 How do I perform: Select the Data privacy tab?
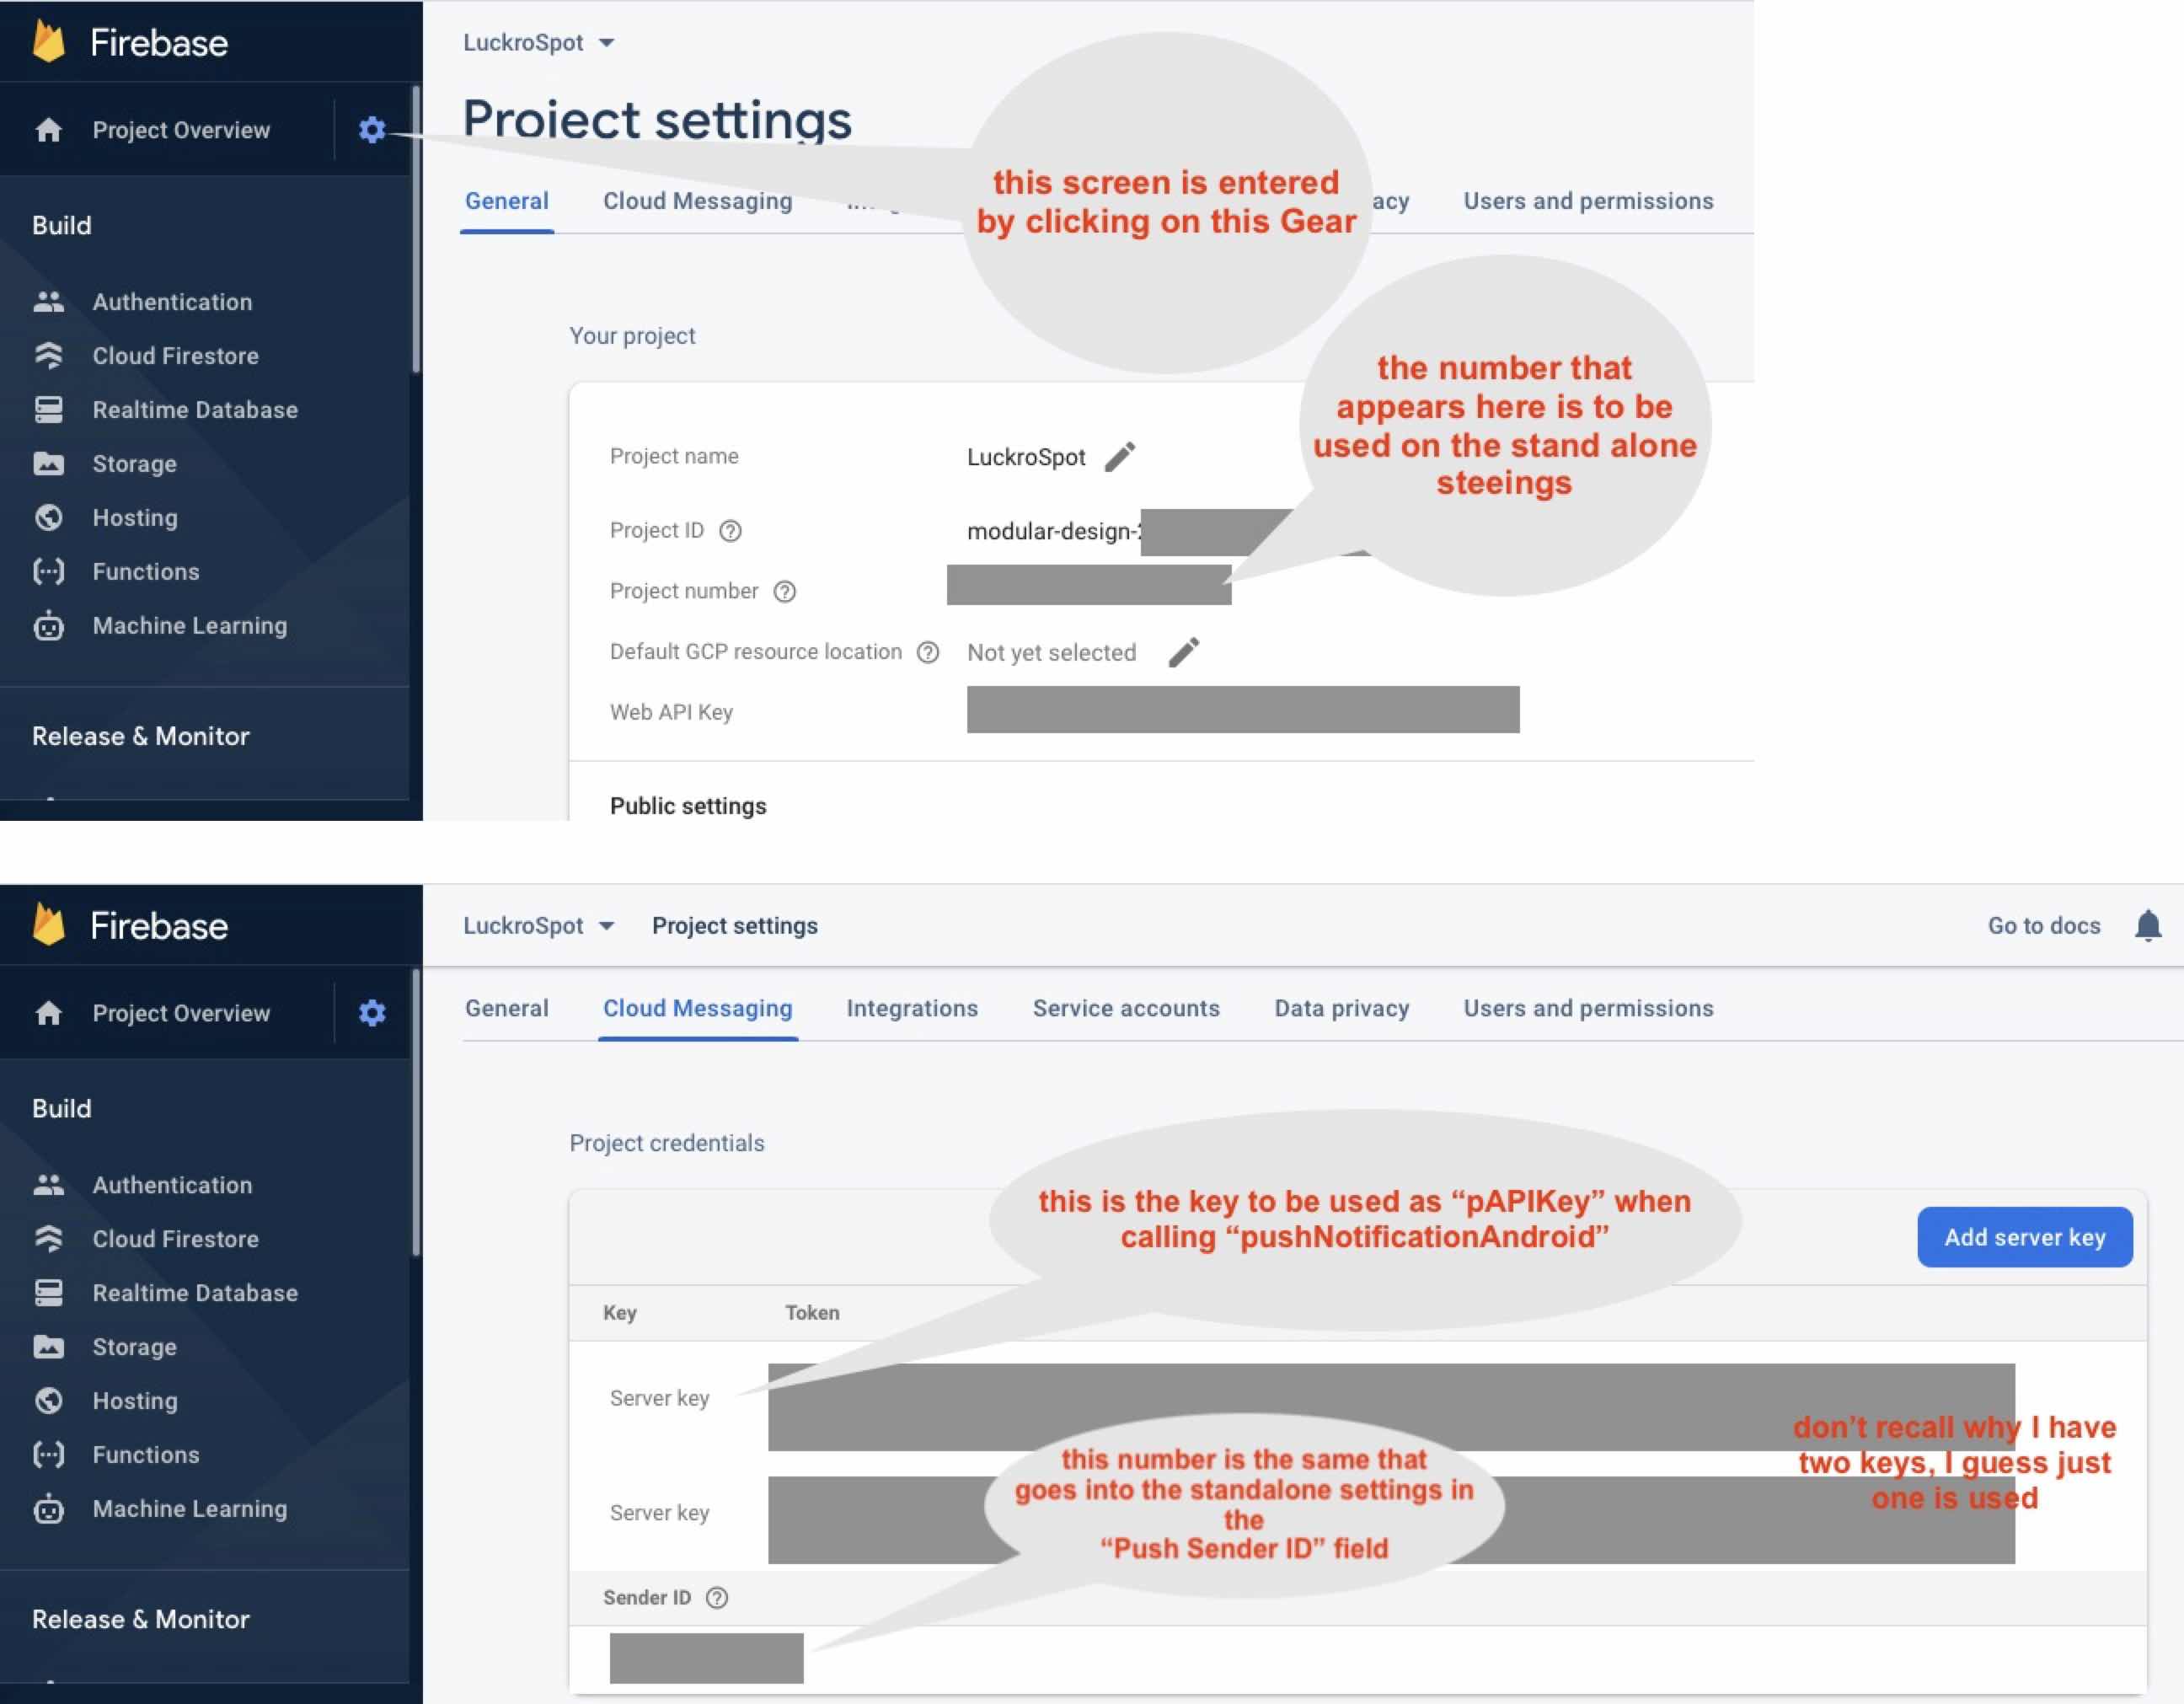tap(1341, 1008)
